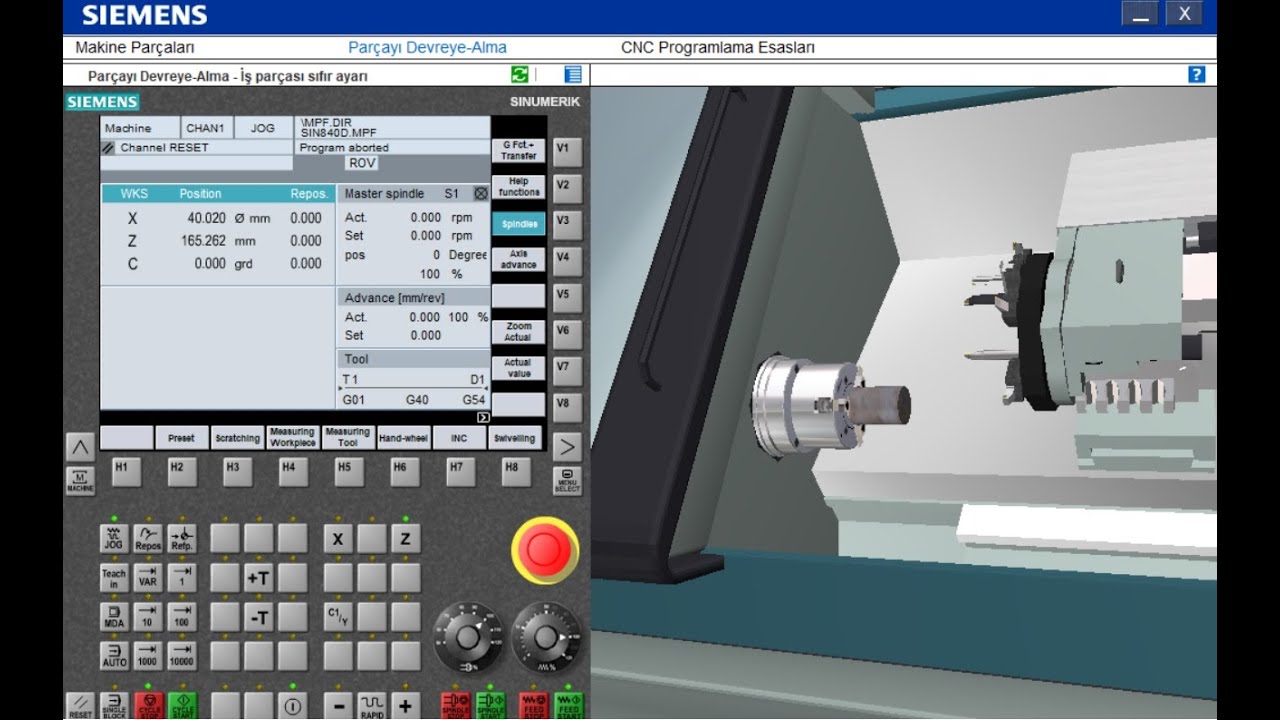Click feed override rotary knob

[546, 637]
